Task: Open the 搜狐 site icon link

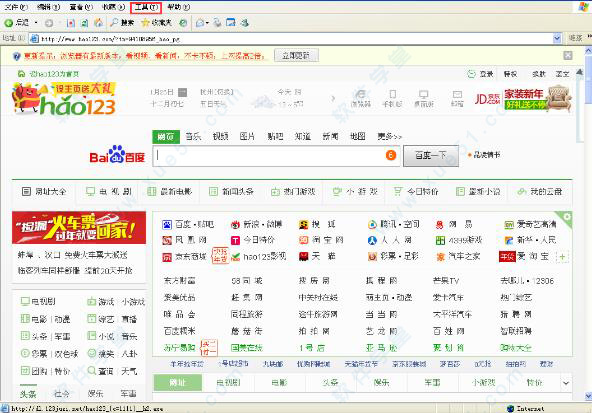Action: click(304, 225)
